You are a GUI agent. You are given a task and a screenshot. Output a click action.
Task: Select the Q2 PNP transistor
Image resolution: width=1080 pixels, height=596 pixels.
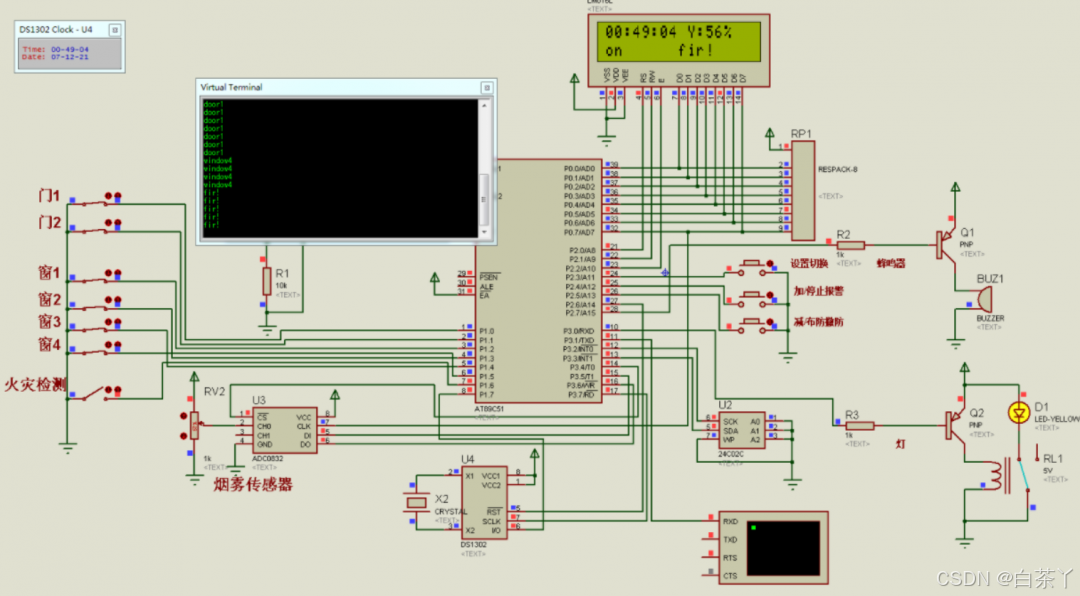[x=956, y=425]
